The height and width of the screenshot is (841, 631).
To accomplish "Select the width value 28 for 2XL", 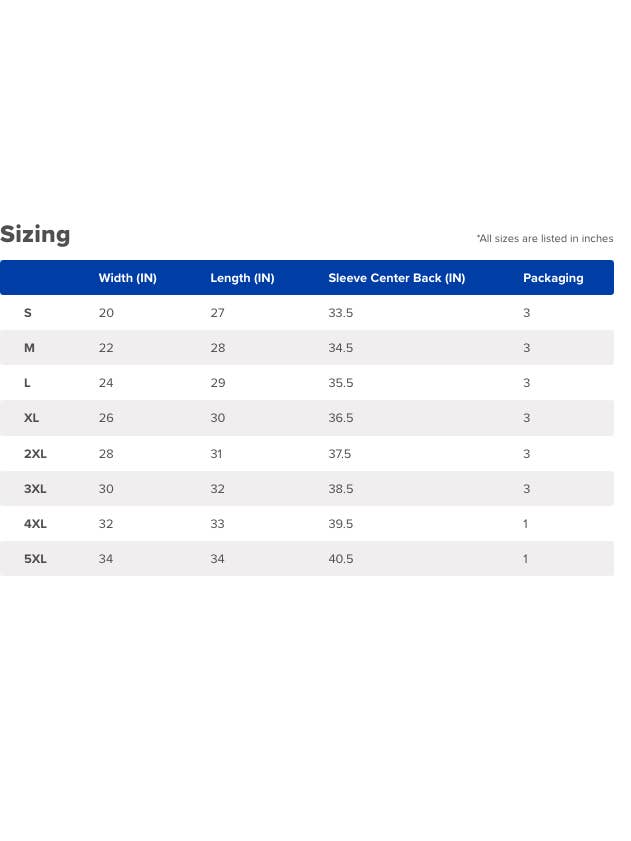I will pos(106,454).
